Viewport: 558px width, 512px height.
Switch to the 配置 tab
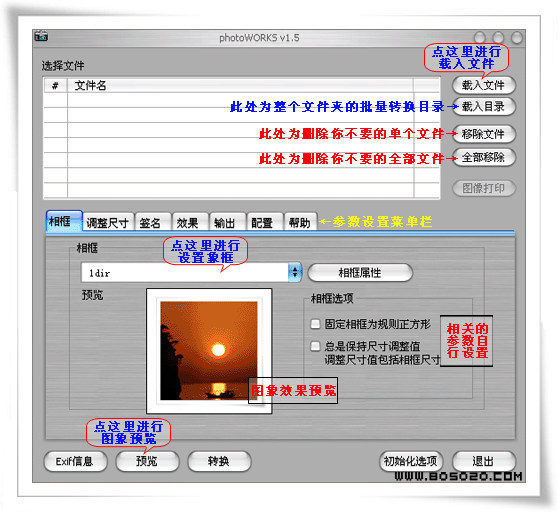(x=265, y=223)
